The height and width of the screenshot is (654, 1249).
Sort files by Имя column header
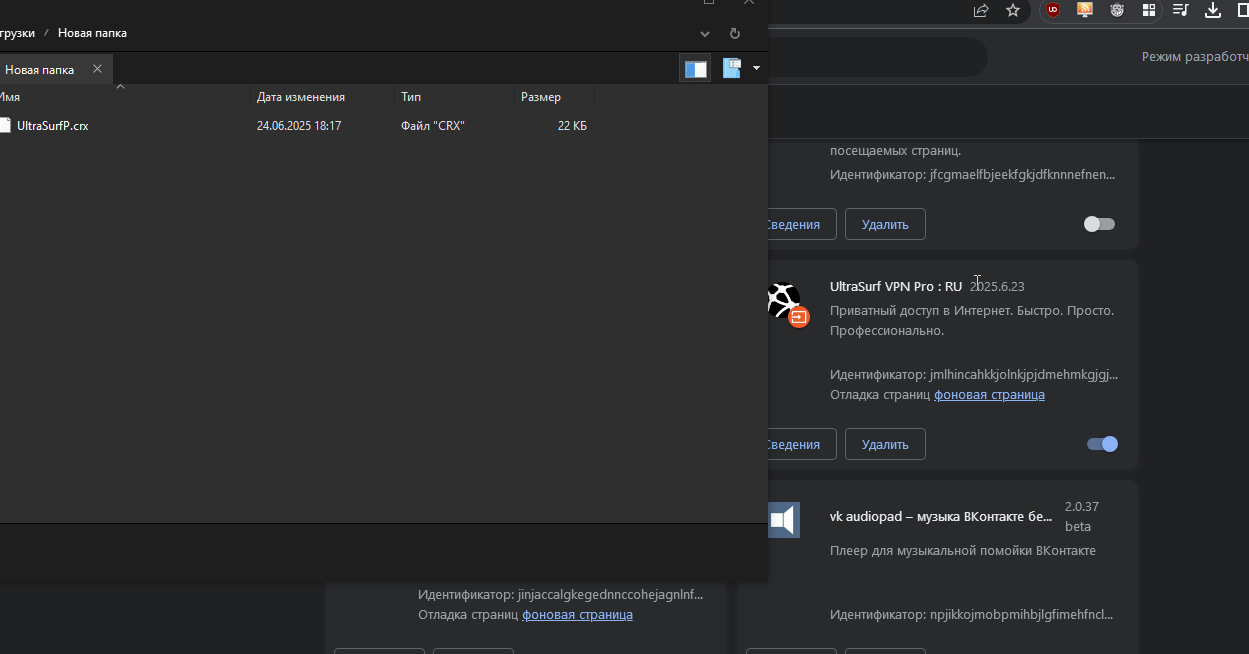point(124,97)
